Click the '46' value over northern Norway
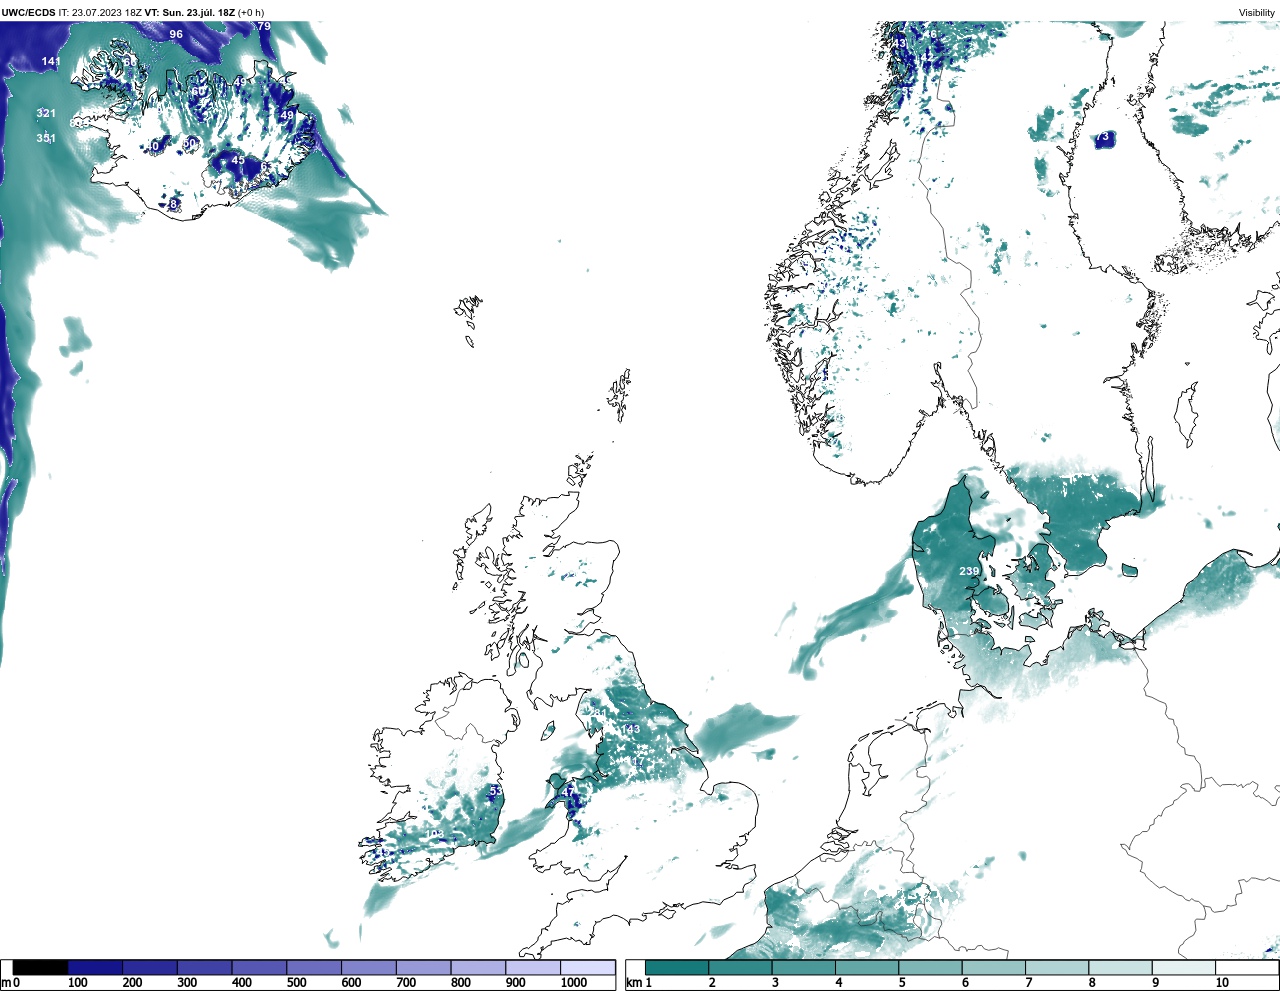 click(x=931, y=35)
